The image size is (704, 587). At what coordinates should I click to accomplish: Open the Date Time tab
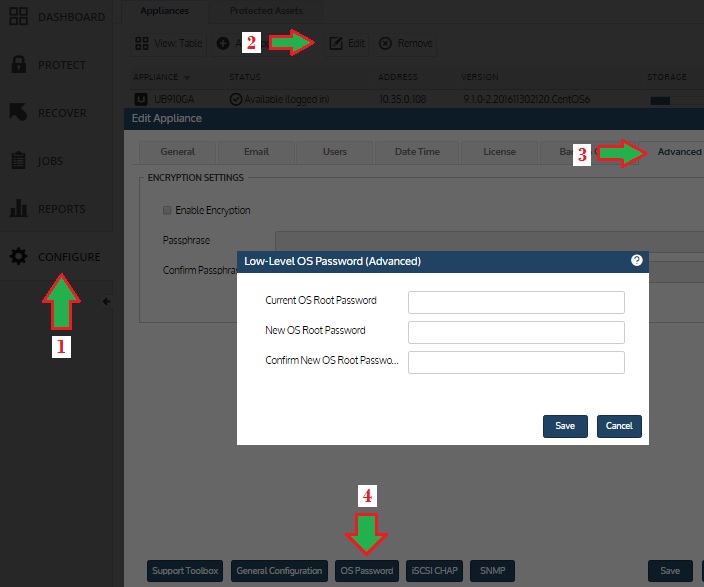click(x=417, y=152)
